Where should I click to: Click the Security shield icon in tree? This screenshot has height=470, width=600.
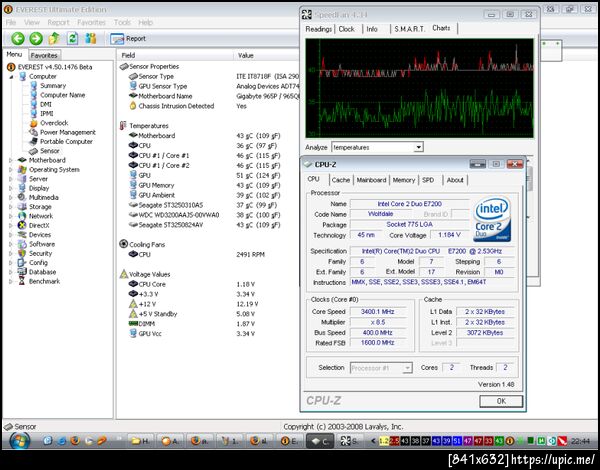point(22,253)
